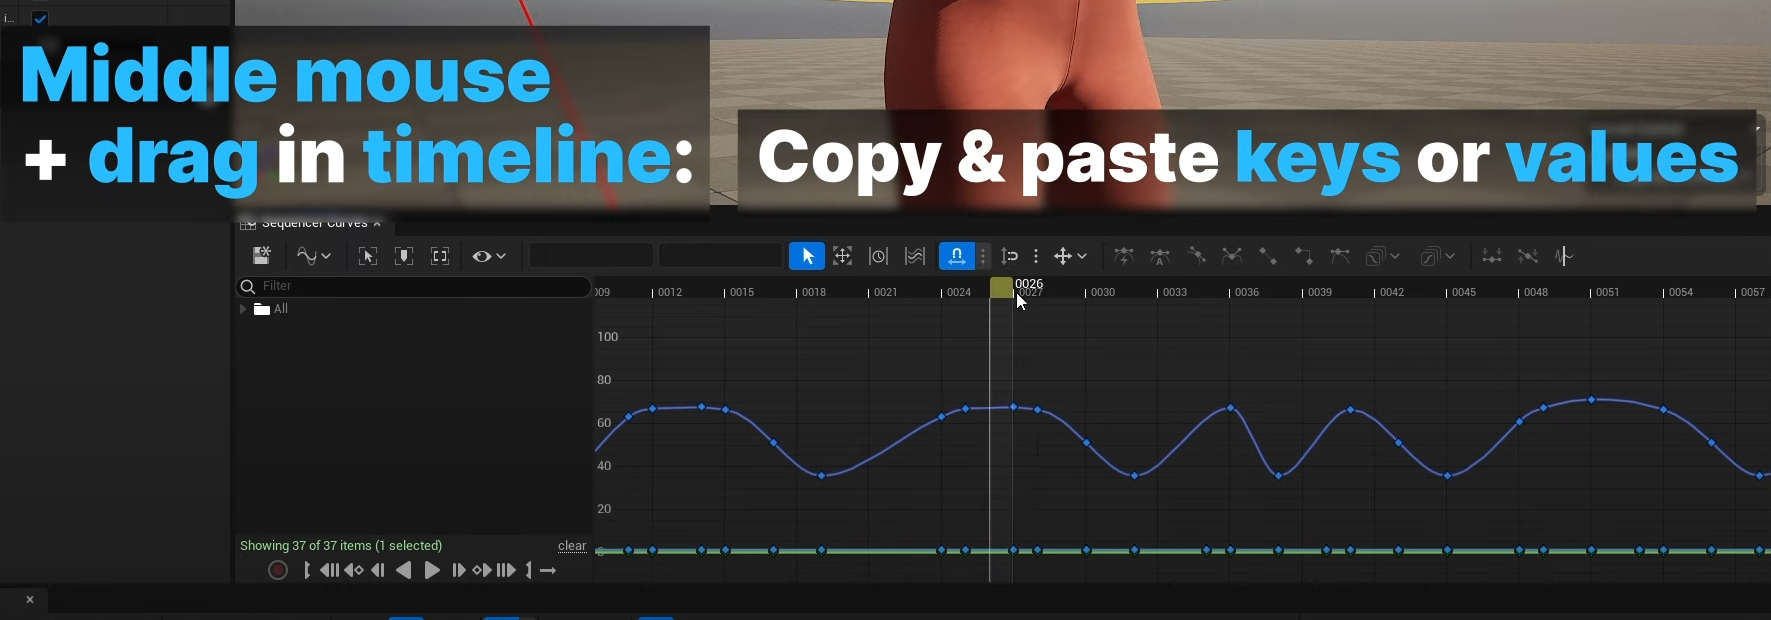Open snapping options beside the magnet

[983, 256]
